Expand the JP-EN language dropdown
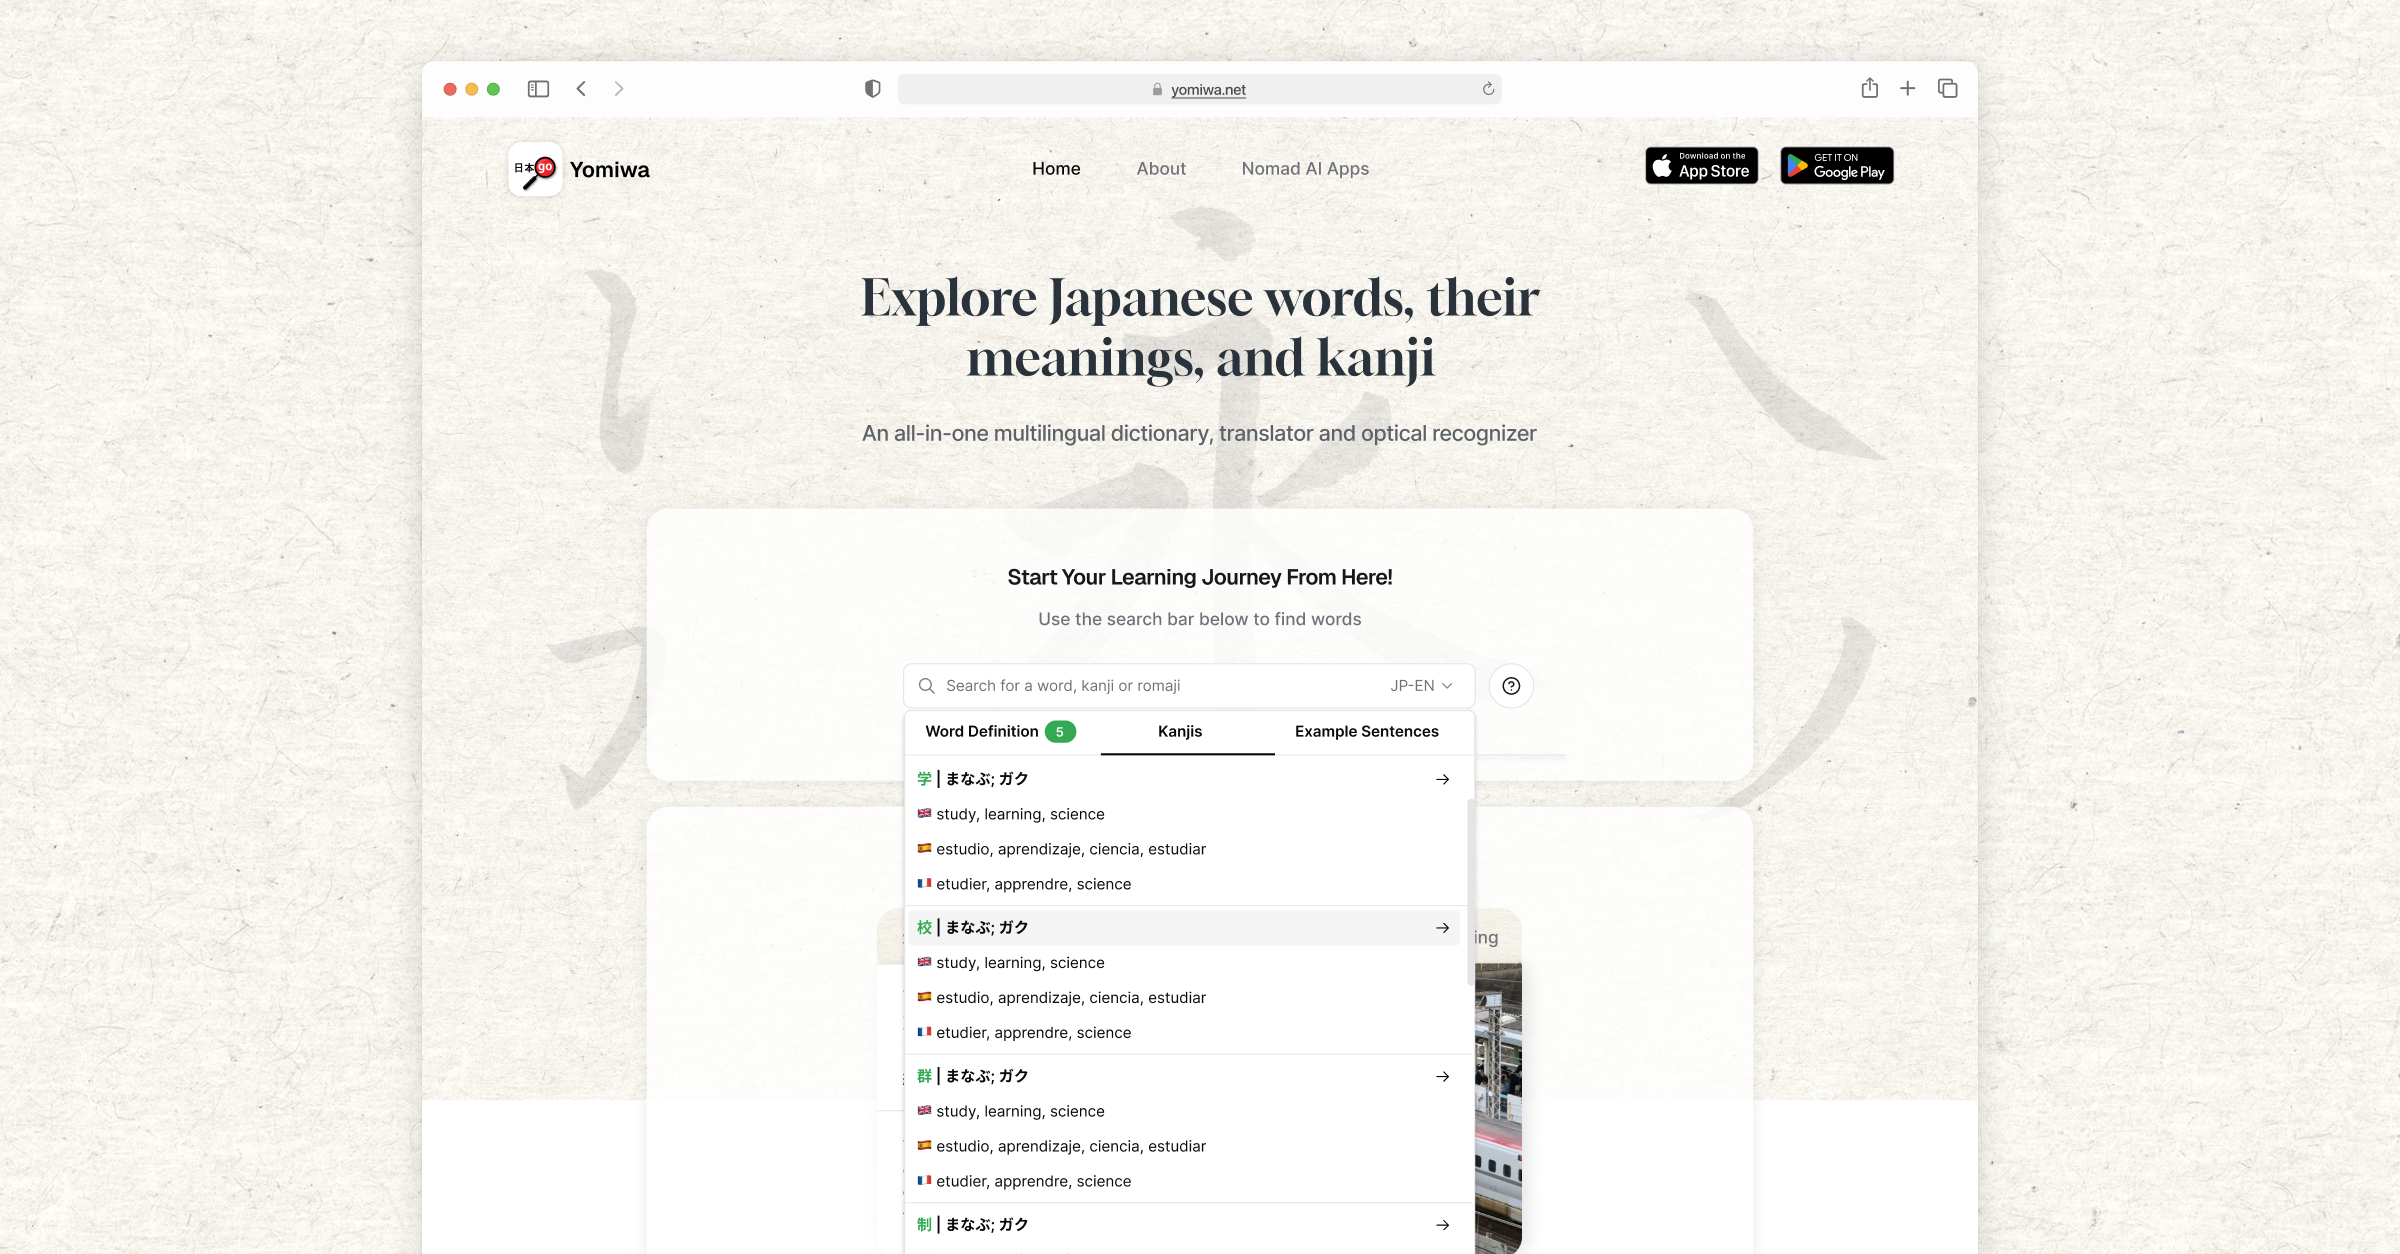The height and width of the screenshot is (1254, 2400). 1420,686
